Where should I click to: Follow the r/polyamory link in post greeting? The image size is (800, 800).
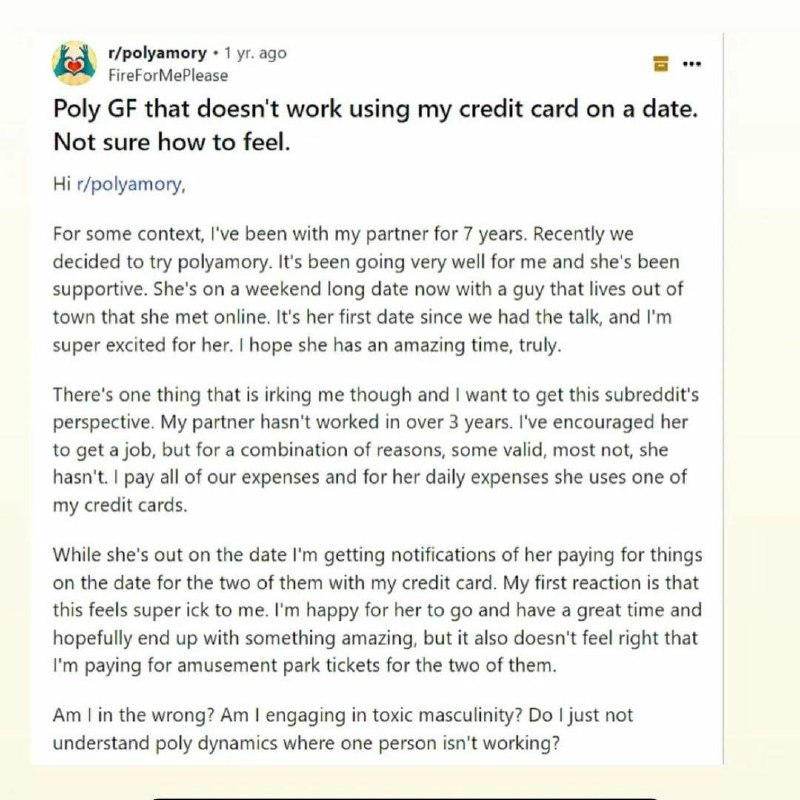click(x=131, y=184)
